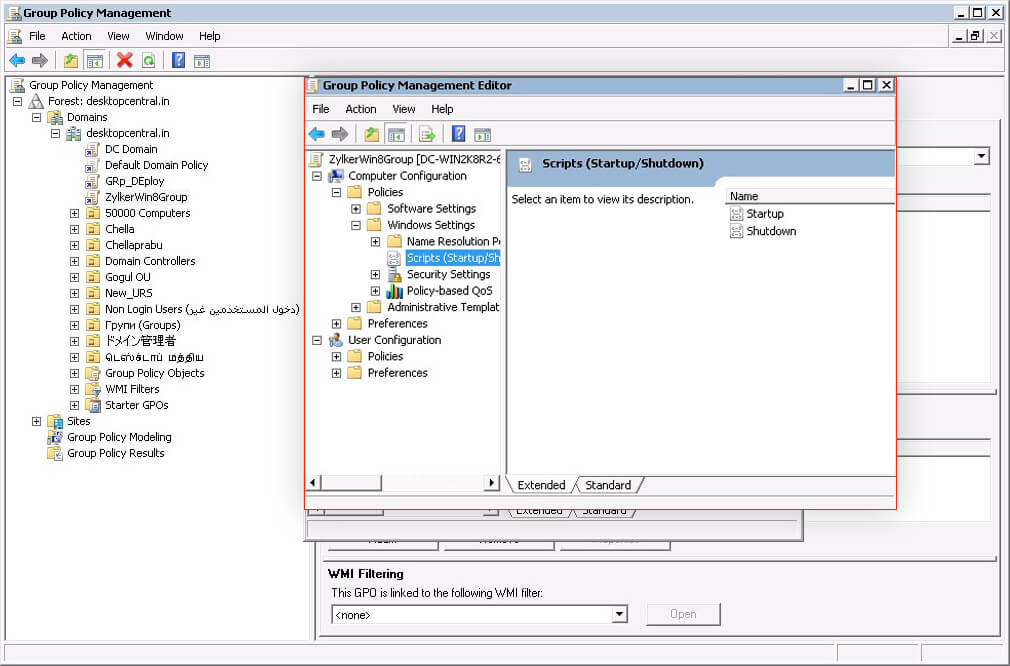Collapse the Computer Configuration tree
Viewport: 1010px width, 666px height.
click(x=317, y=175)
